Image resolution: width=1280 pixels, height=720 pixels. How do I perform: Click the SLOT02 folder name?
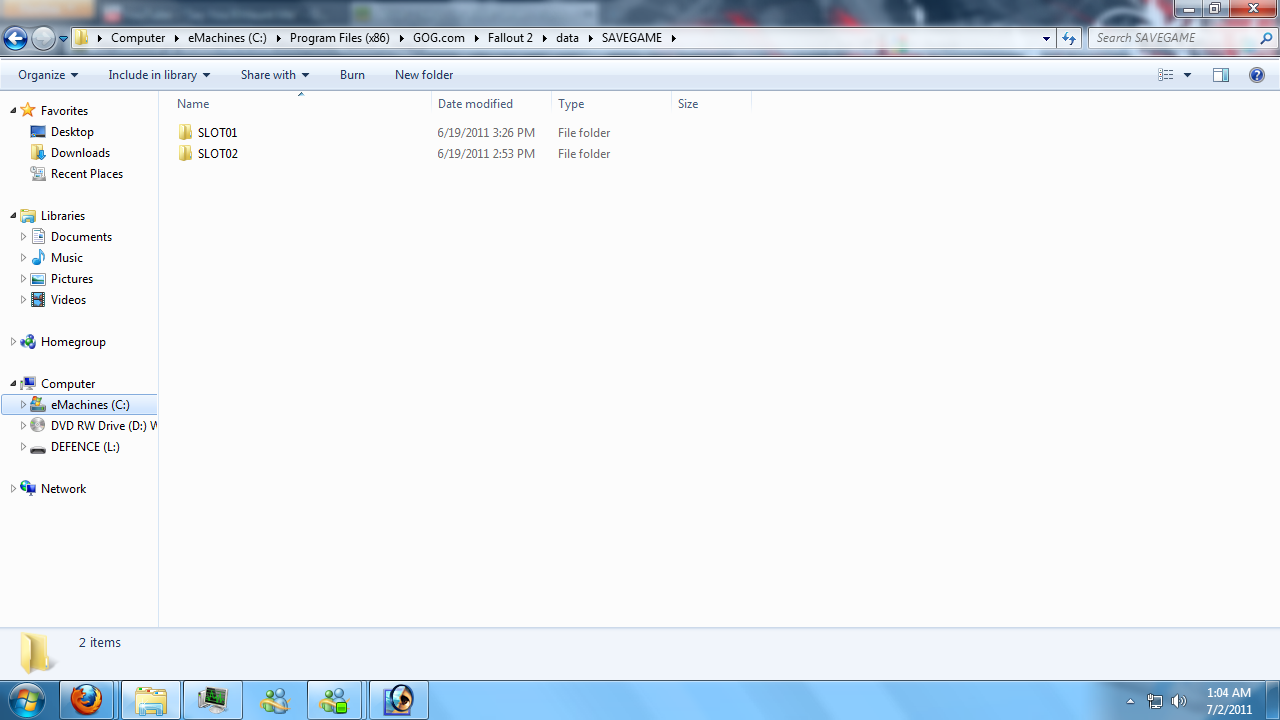pos(217,154)
